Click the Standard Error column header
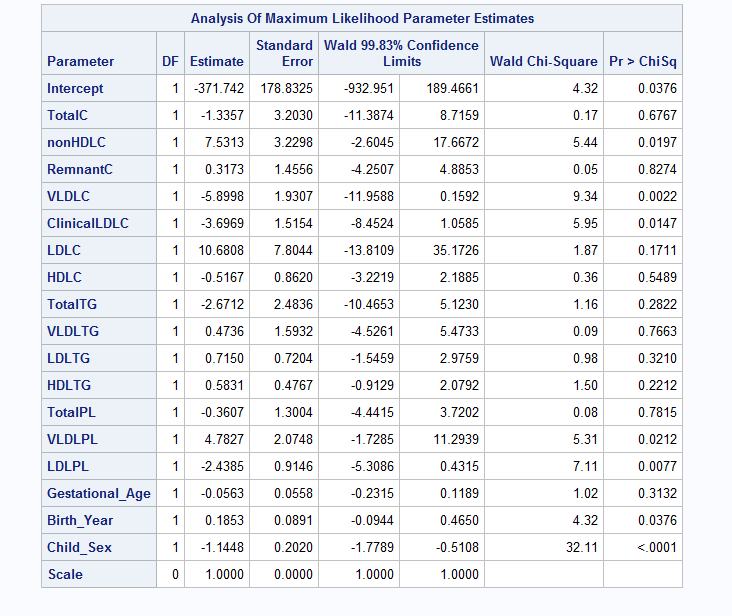 click(x=284, y=53)
